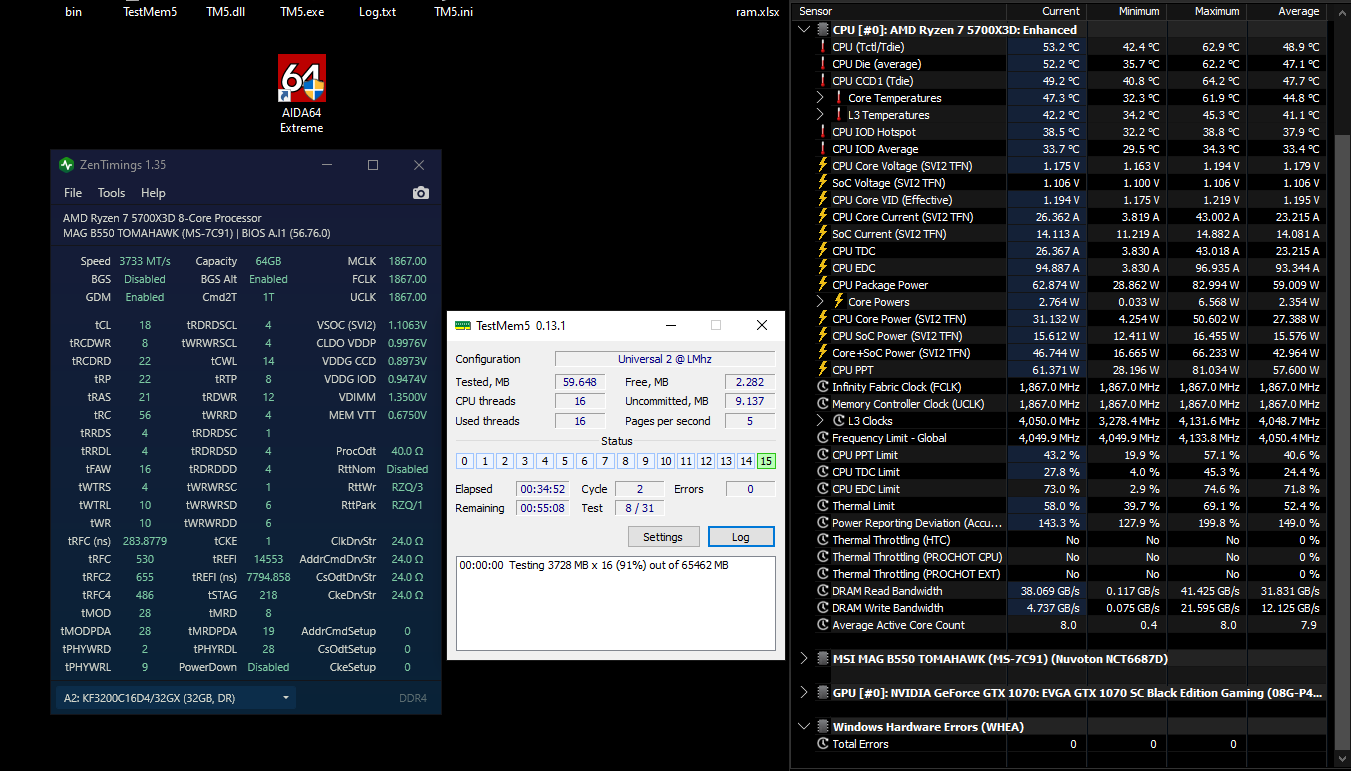Click the Settings button in TestMem5
1351x771 pixels.
point(662,537)
